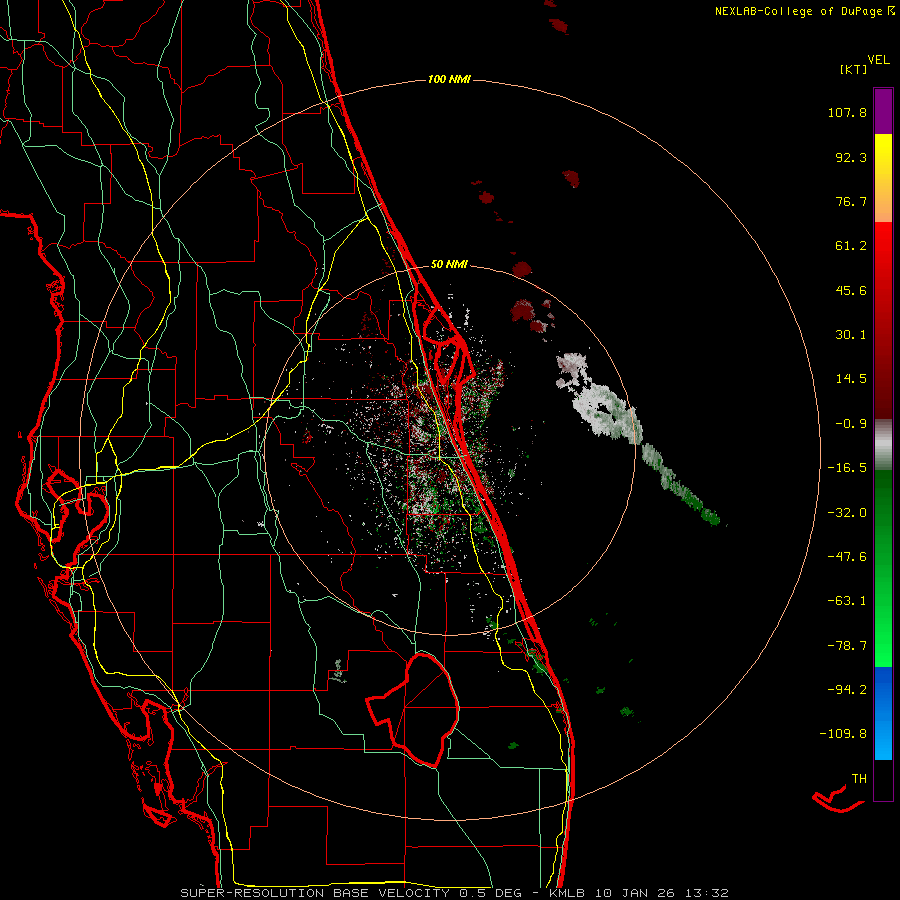This screenshot has width=900, height=900.
Task: Click the 50 NMI range ring label
Action: [x=449, y=264]
